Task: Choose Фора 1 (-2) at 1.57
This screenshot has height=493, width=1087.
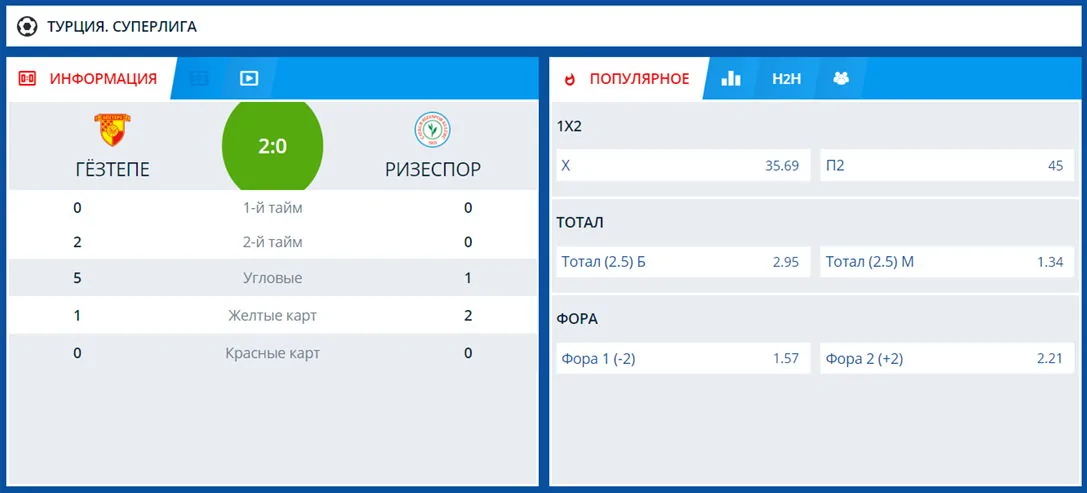Action: [x=681, y=358]
